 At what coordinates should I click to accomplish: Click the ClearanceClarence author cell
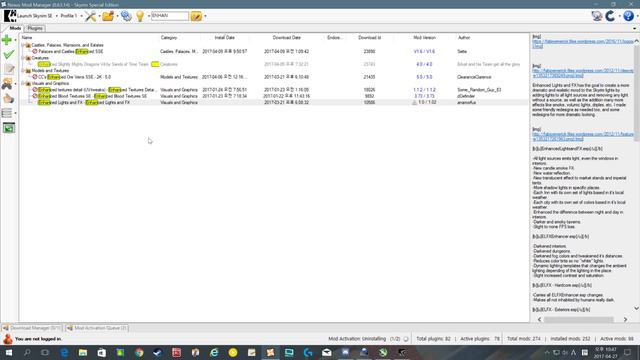click(474, 77)
